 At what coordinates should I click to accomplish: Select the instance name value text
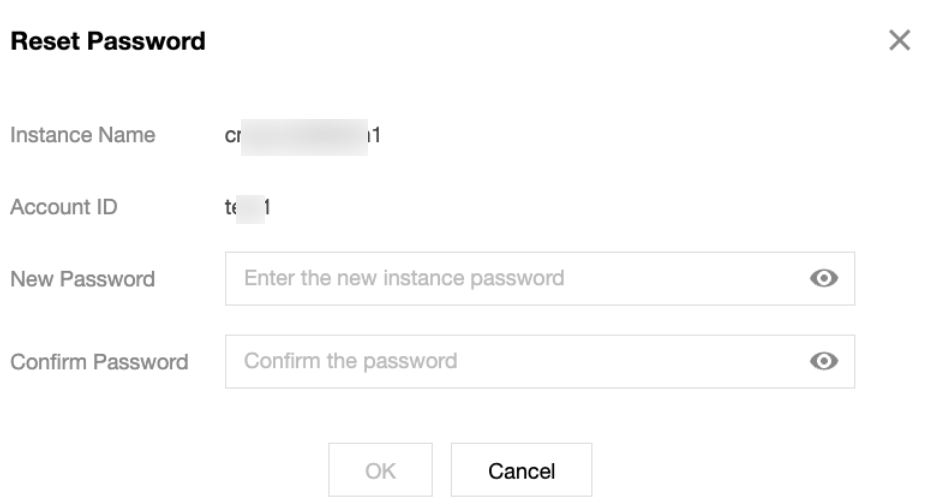(x=303, y=136)
